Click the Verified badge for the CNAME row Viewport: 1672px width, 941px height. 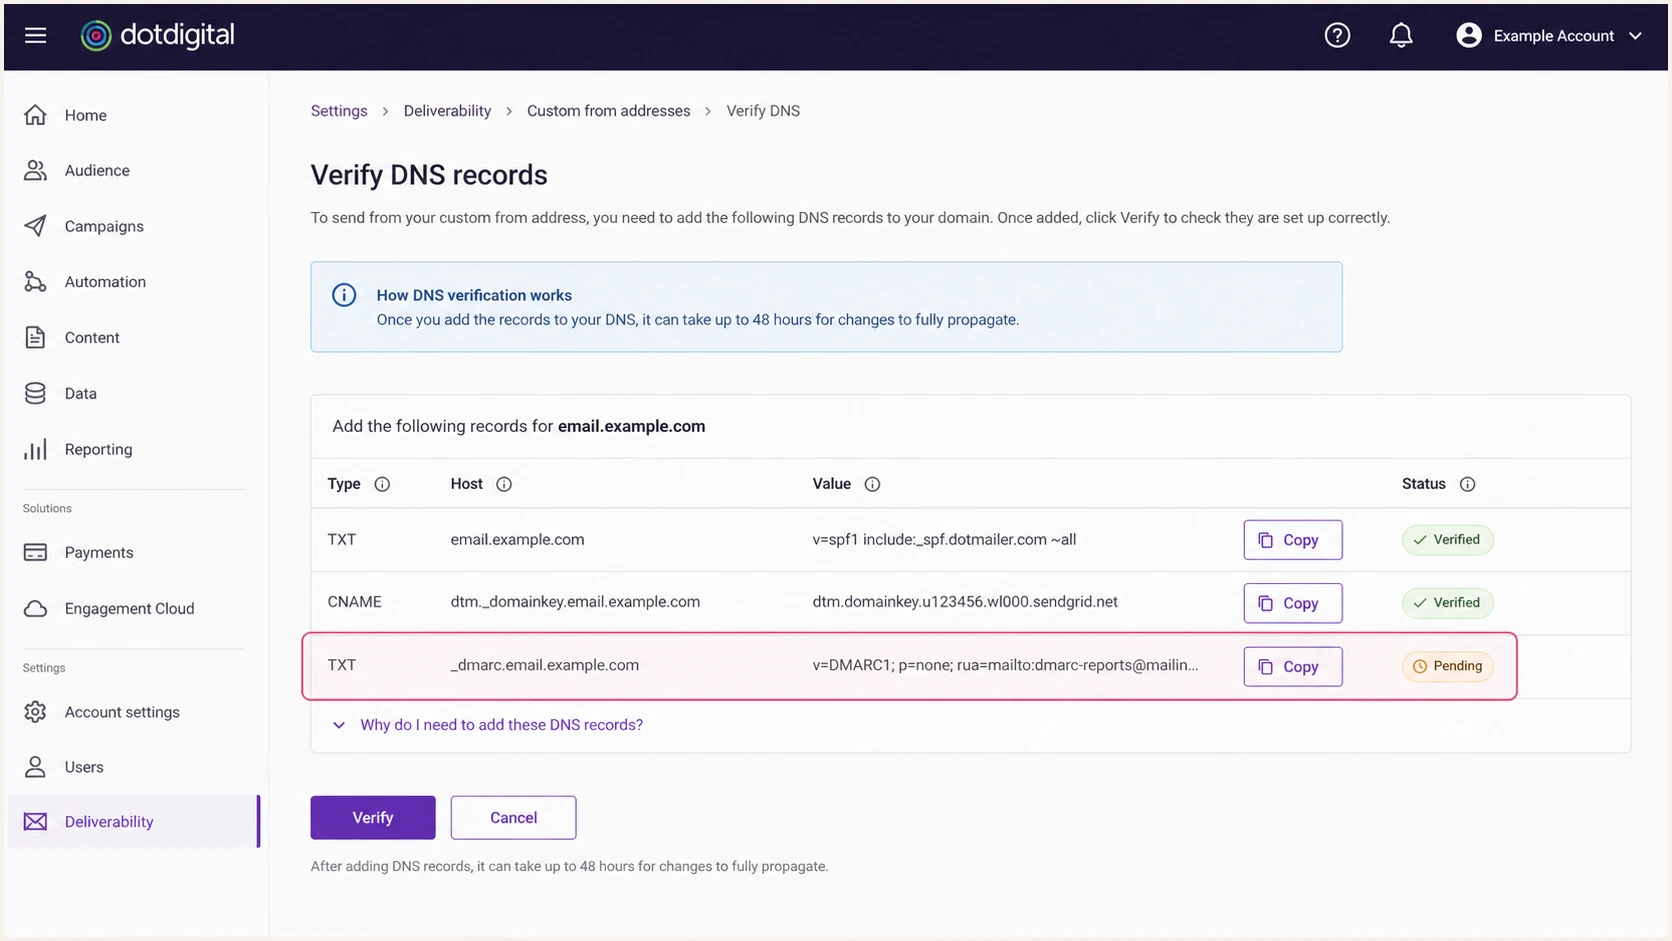pyautogui.click(x=1447, y=603)
